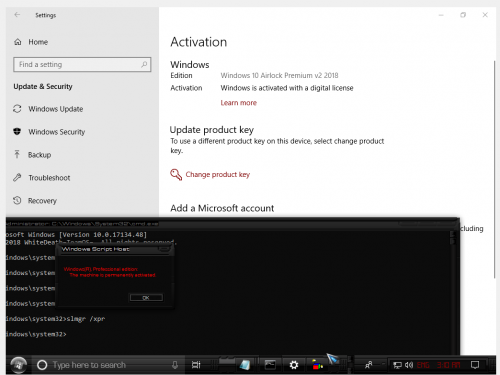Click the ENG language indicator

coord(423,365)
